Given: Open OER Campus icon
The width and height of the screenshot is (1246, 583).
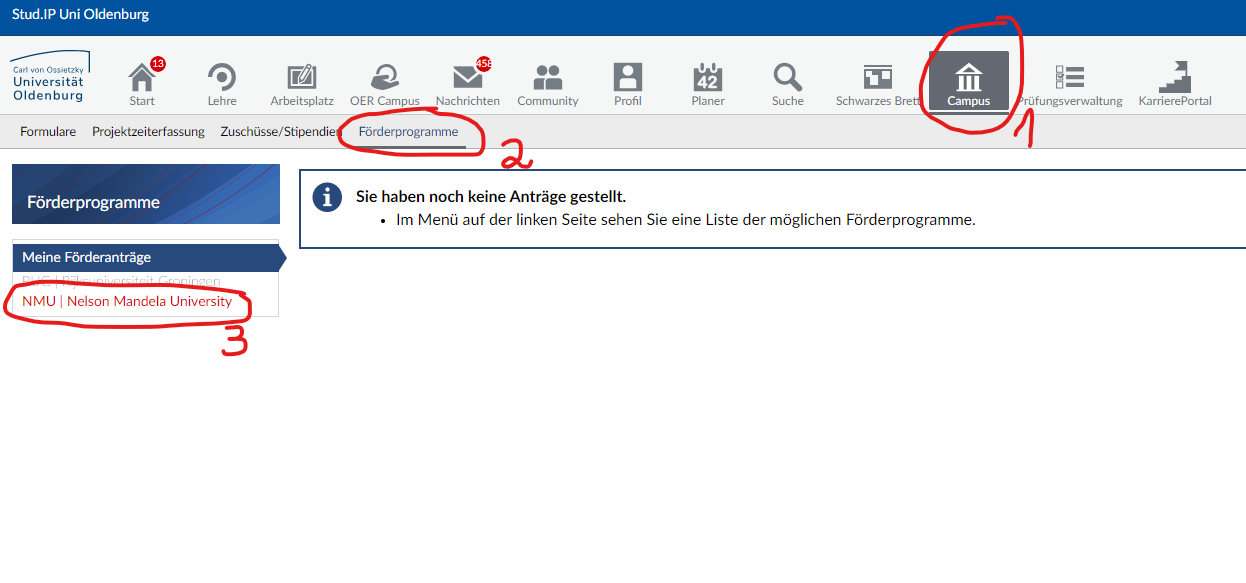Looking at the screenshot, I should click(384, 79).
